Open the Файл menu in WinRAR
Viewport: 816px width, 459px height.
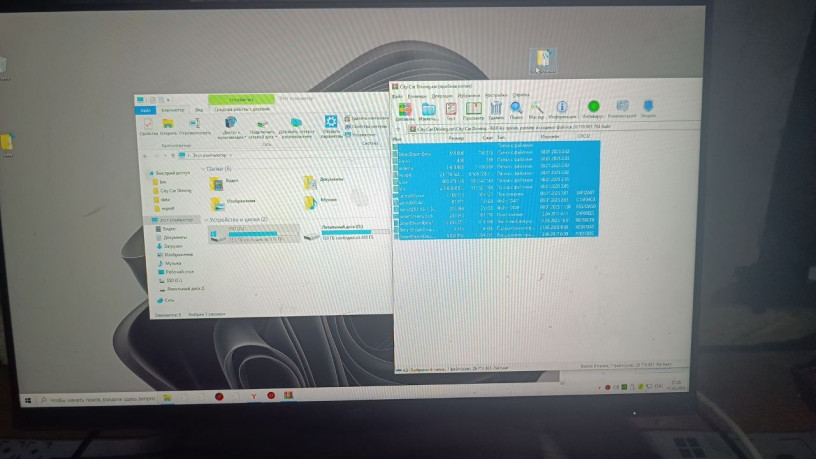tap(398, 96)
